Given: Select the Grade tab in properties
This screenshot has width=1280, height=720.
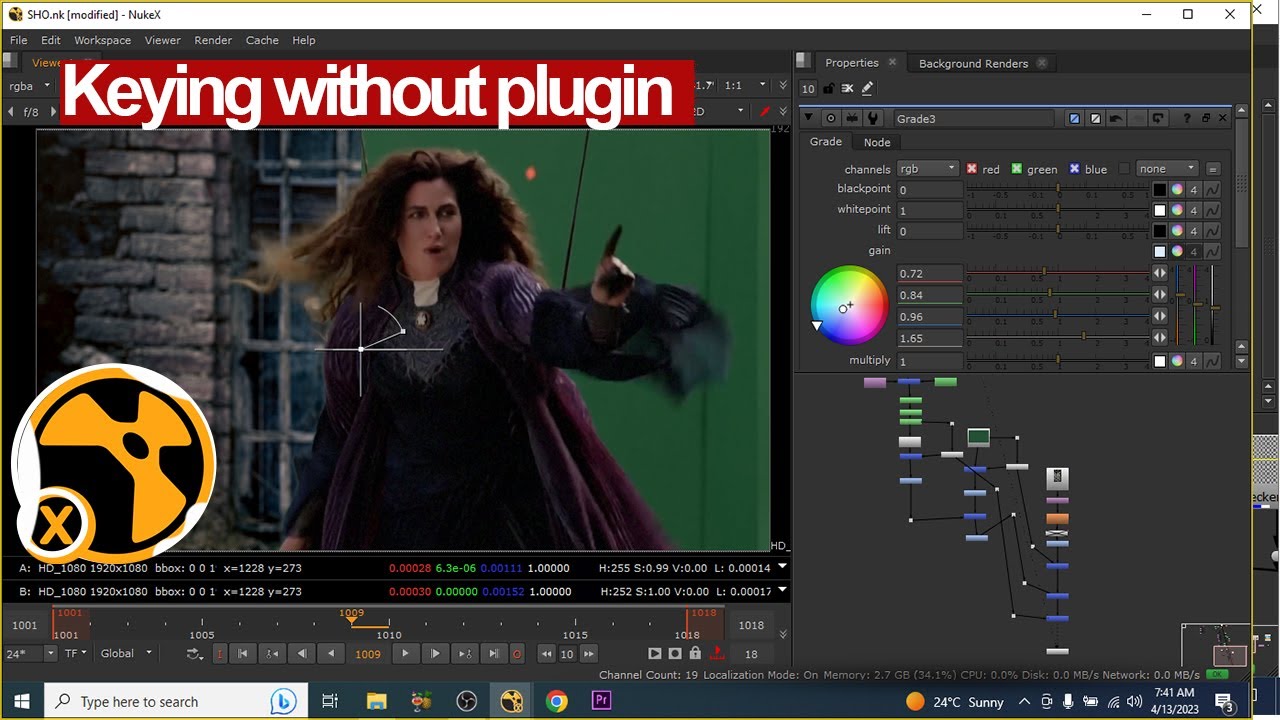Looking at the screenshot, I should click(x=826, y=141).
